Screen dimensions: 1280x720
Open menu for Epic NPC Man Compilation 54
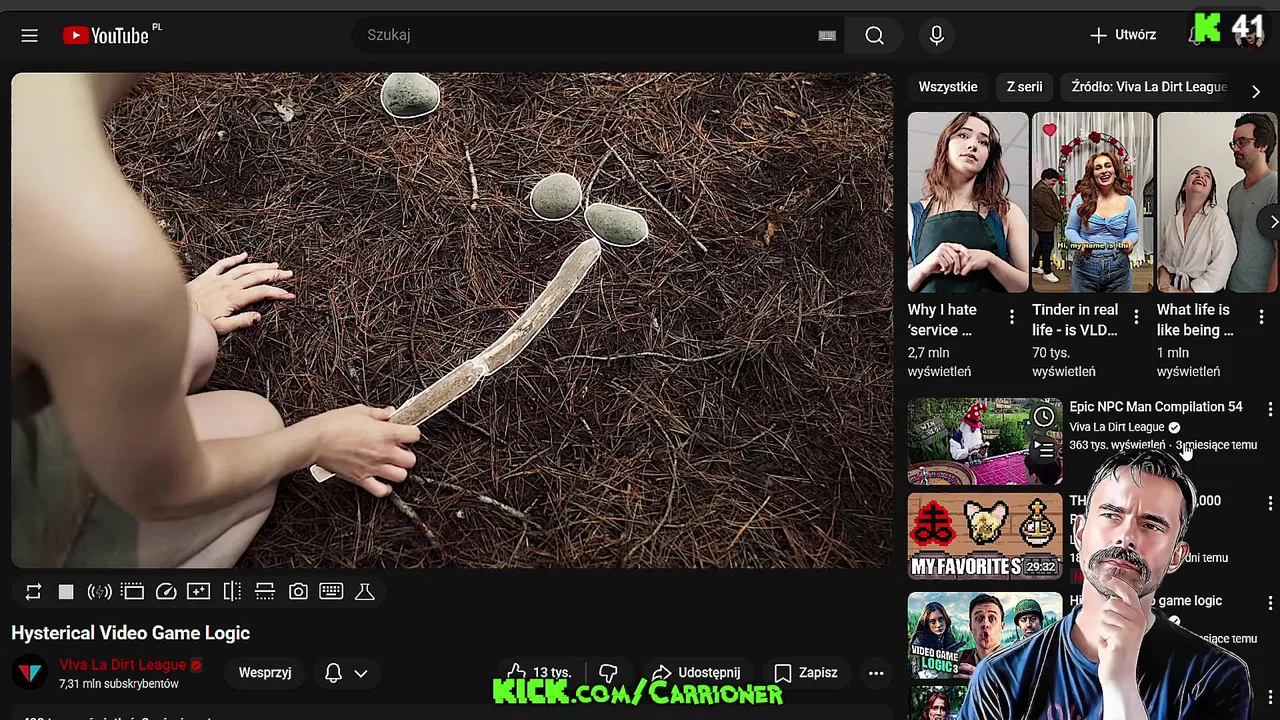[x=1270, y=409]
